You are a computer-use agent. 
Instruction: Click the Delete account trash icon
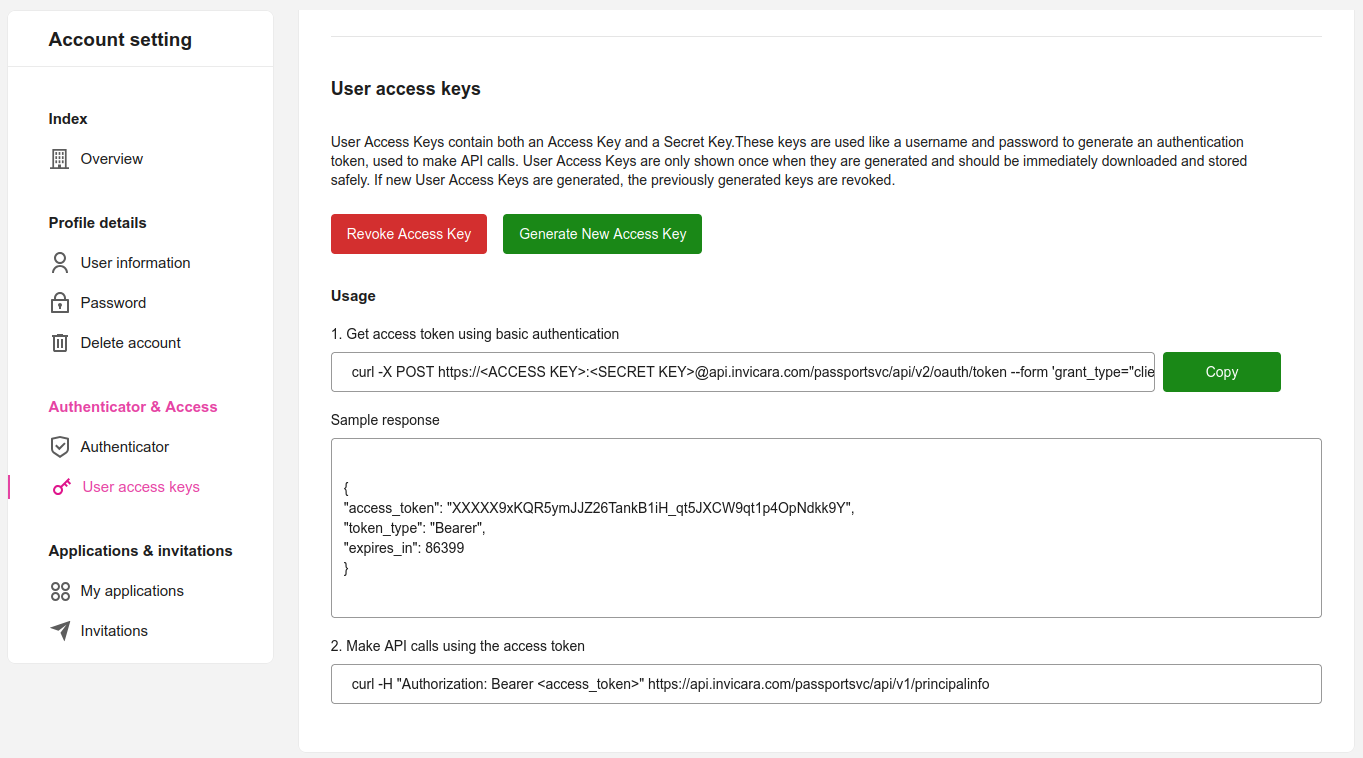pyautogui.click(x=60, y=343)
